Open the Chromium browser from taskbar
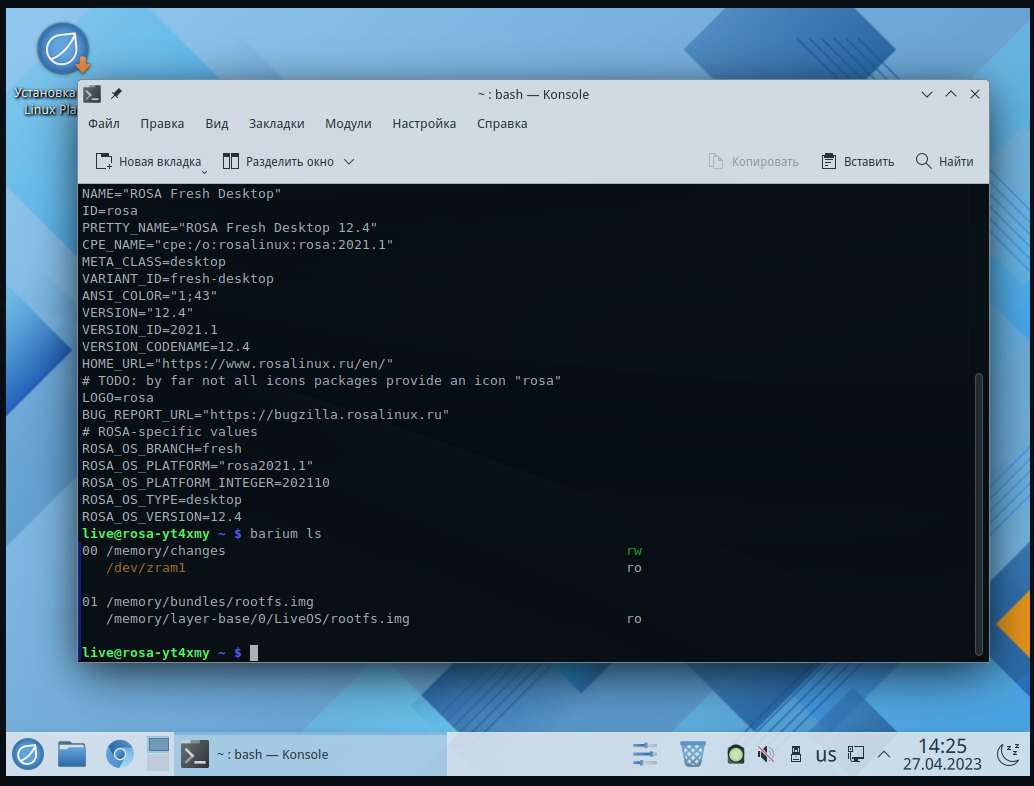The width and height of the screenshot is (1034, 786). (x=119, y=753)
